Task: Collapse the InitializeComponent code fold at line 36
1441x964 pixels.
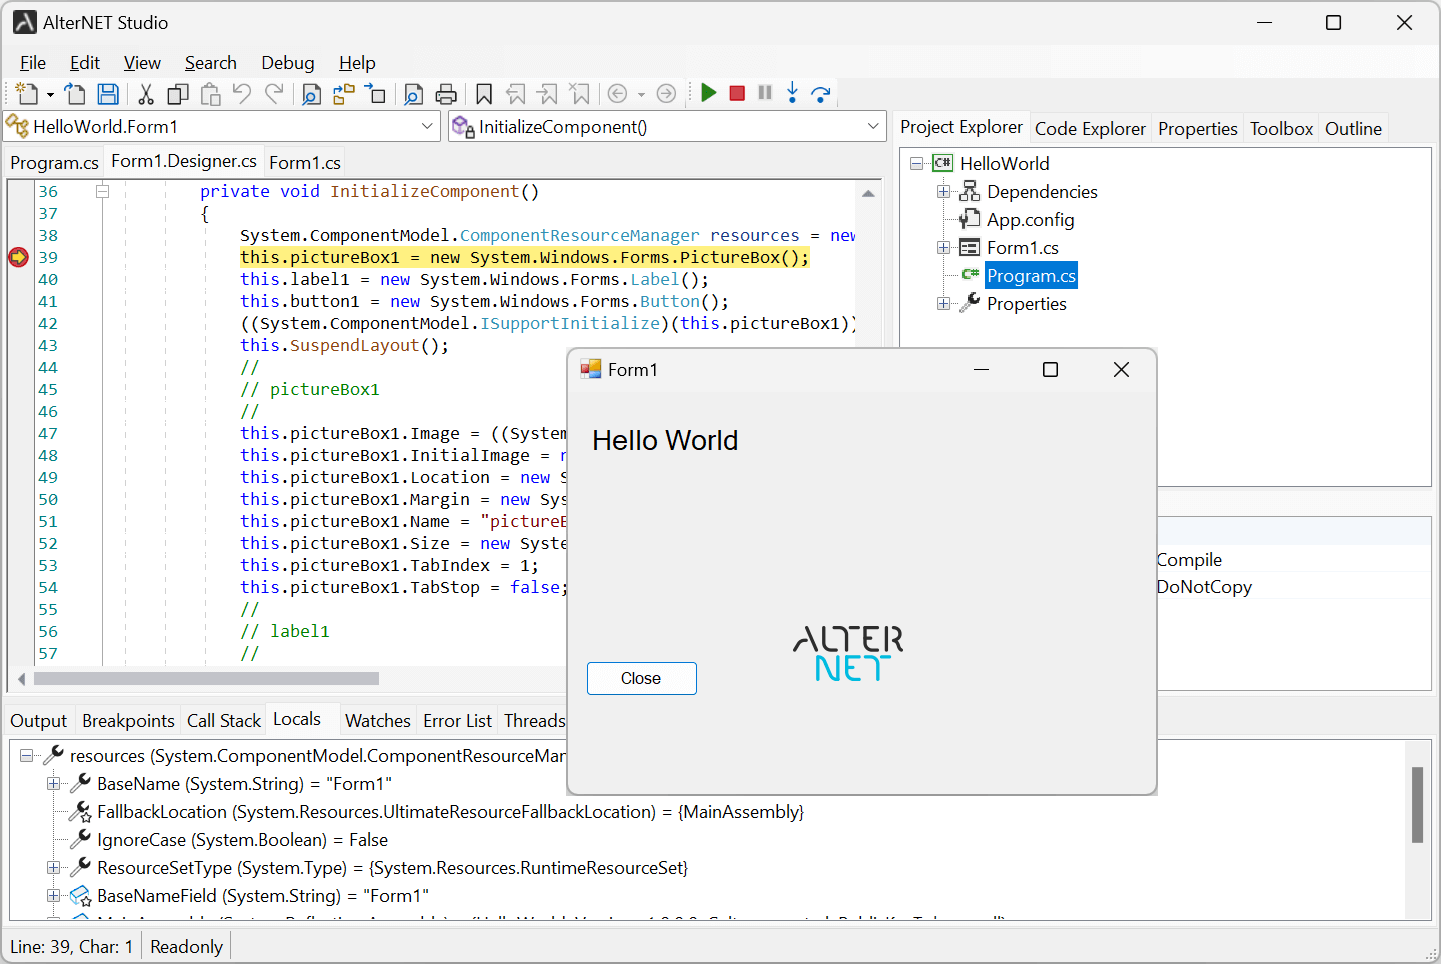Action: tap(102, 191)
